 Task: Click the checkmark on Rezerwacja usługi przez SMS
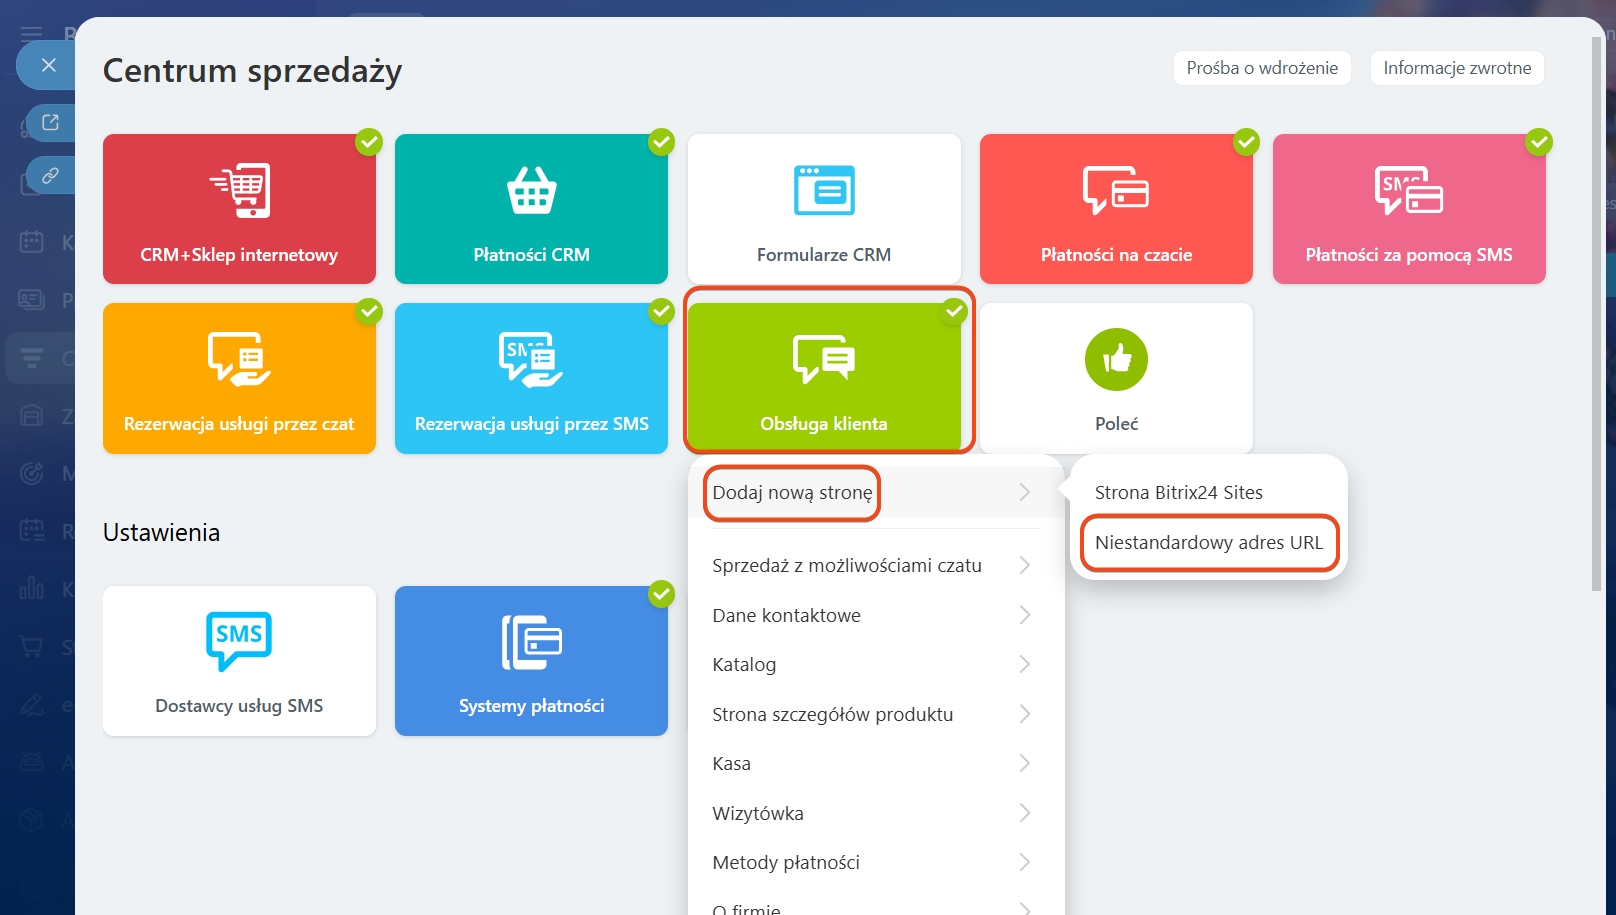tap(661, 312)
